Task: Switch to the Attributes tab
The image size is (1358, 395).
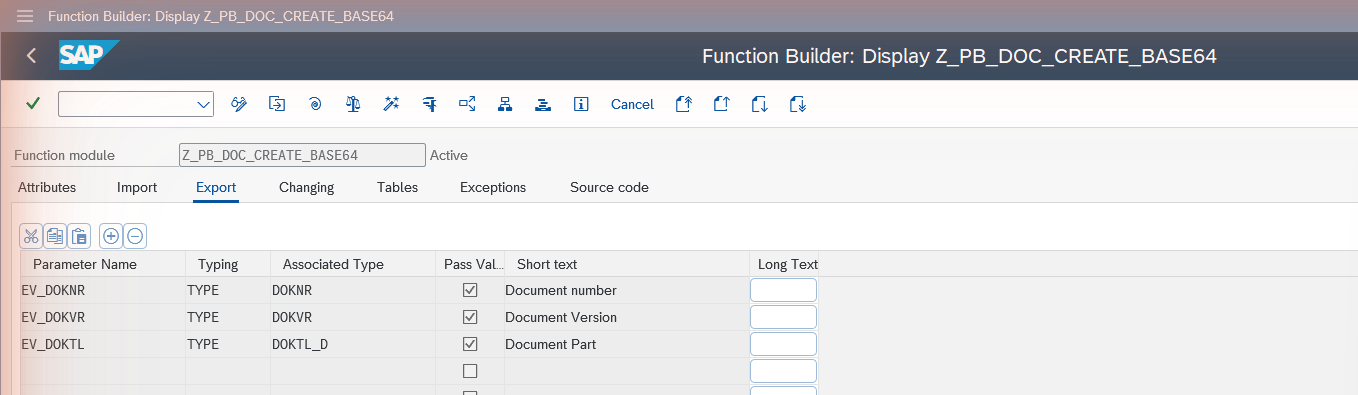Action: [47, 187]
